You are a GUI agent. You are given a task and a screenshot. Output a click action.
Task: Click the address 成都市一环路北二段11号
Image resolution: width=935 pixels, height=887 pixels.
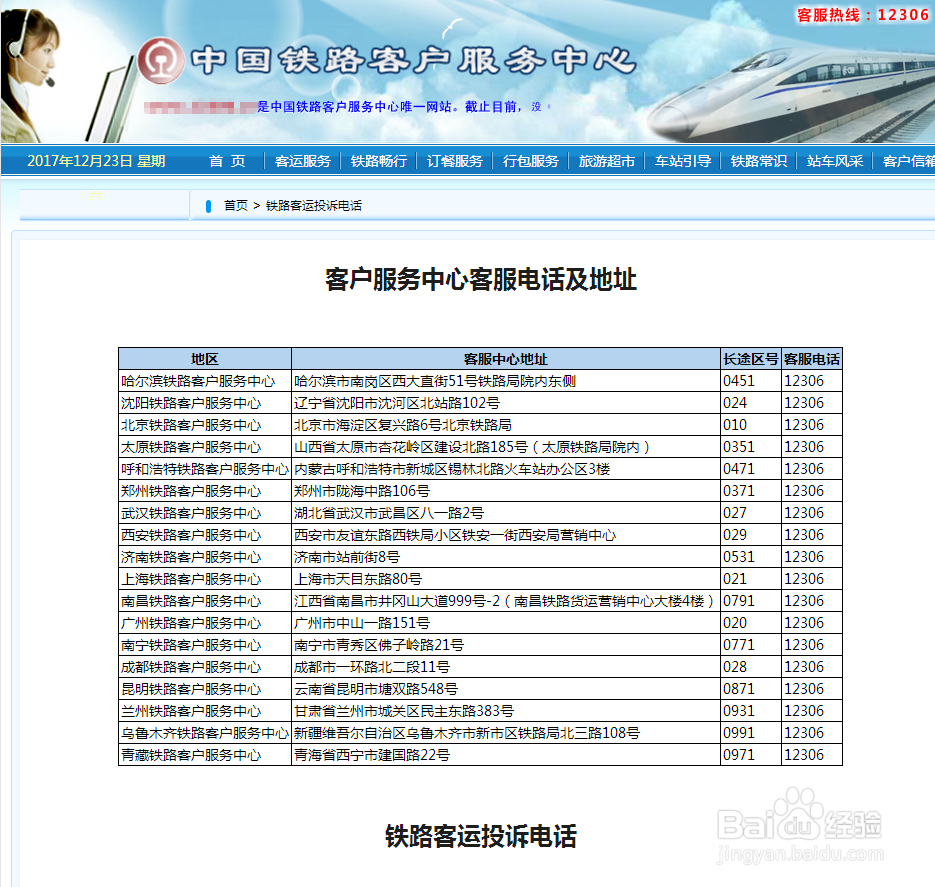coord(372,668)
